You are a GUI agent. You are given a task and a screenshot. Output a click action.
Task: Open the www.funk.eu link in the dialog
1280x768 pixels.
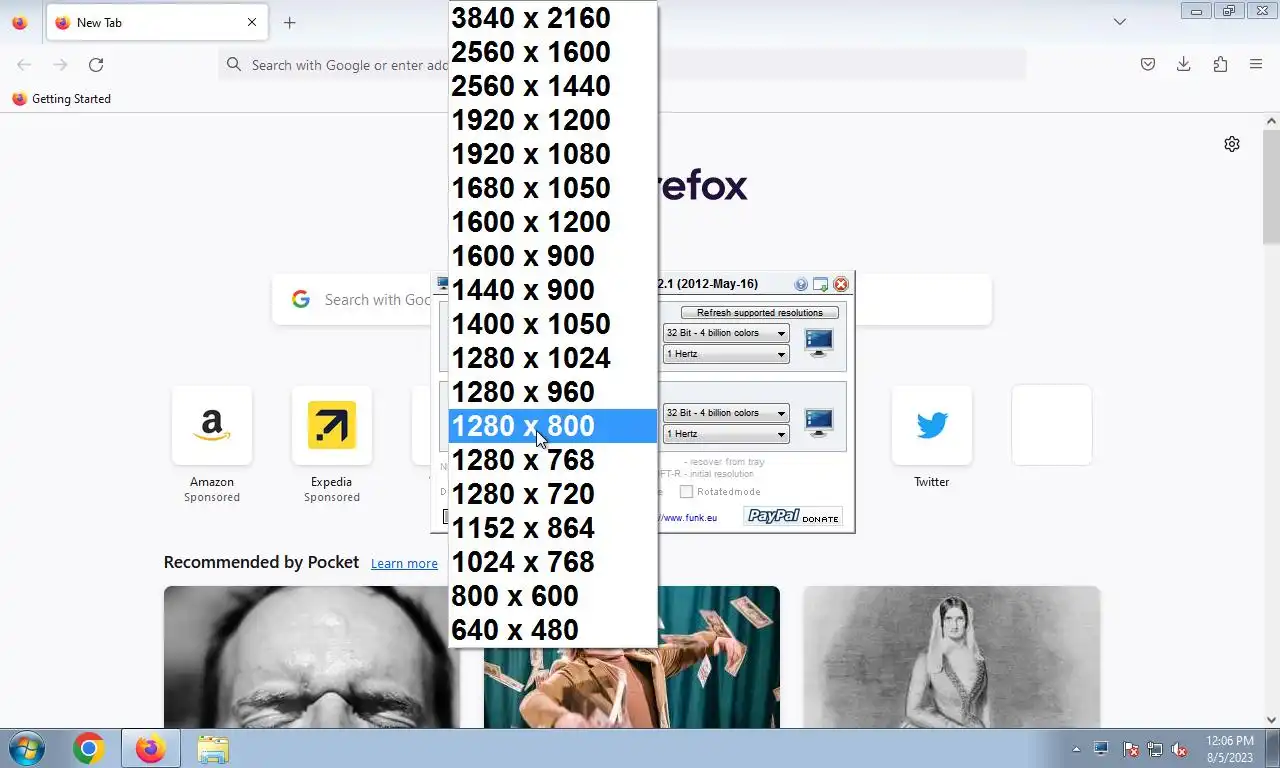(688, 518)
